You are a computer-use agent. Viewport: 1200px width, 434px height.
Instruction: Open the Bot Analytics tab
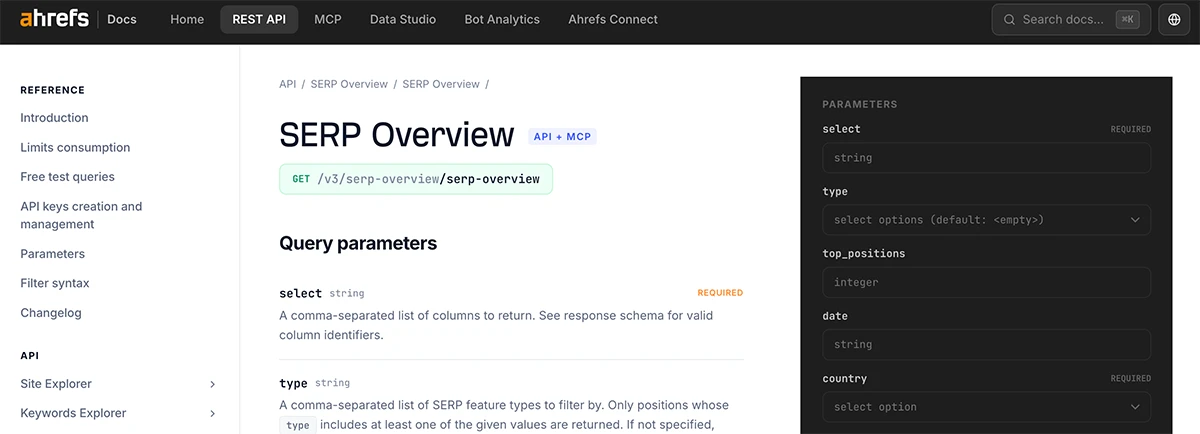point(502,19)
